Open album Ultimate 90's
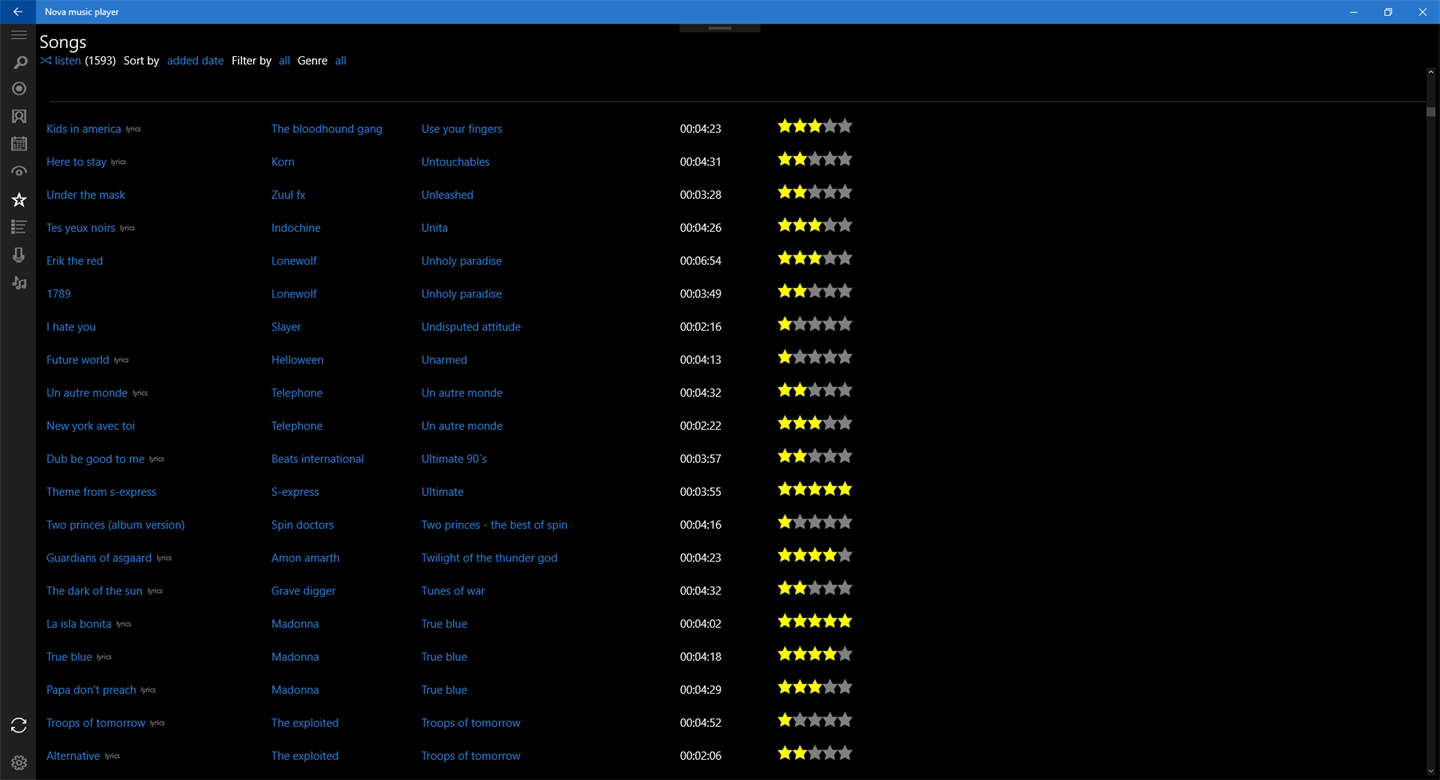1440x780 pixels. [x=454, y=459]
